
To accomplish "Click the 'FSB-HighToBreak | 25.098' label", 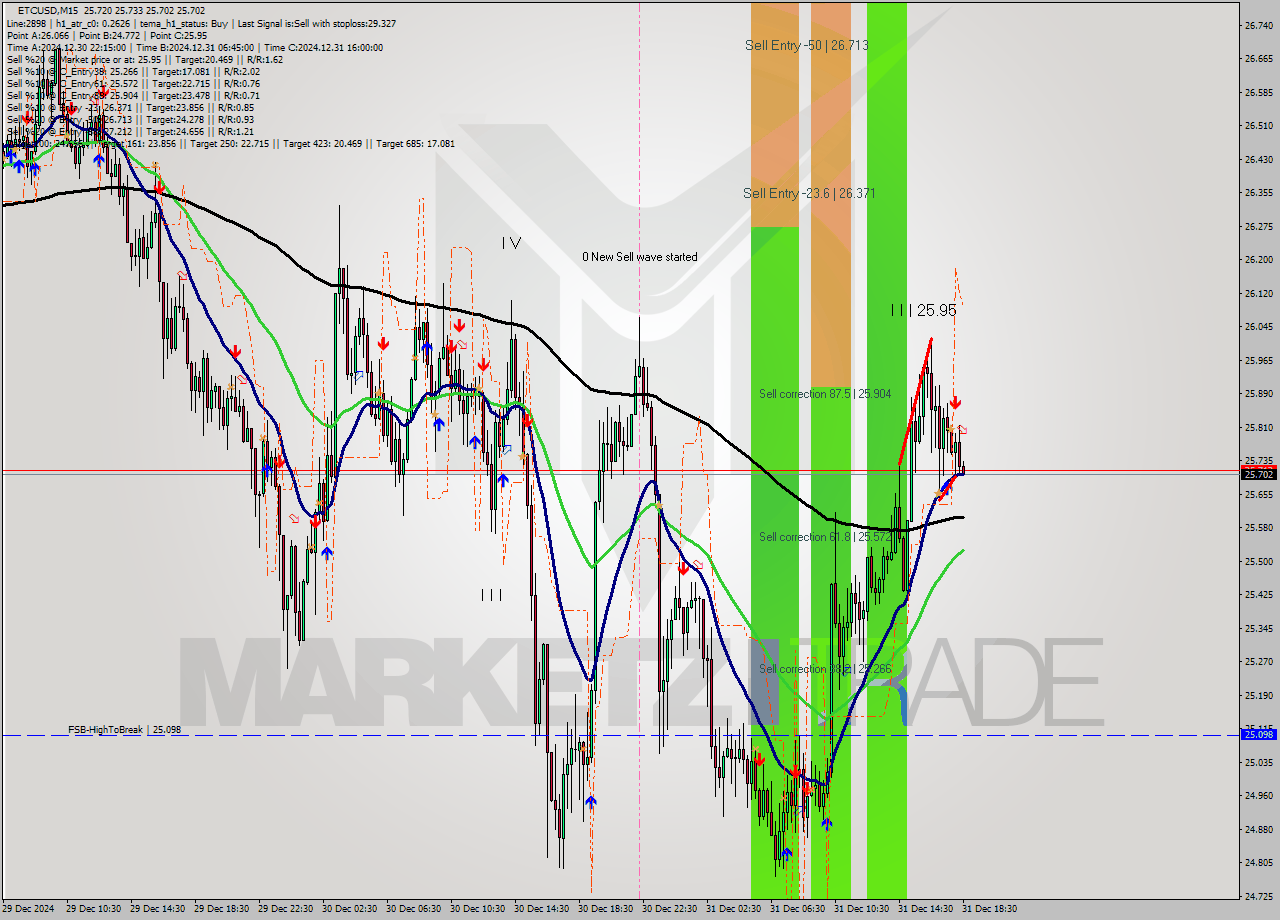I will pos(125,730).
